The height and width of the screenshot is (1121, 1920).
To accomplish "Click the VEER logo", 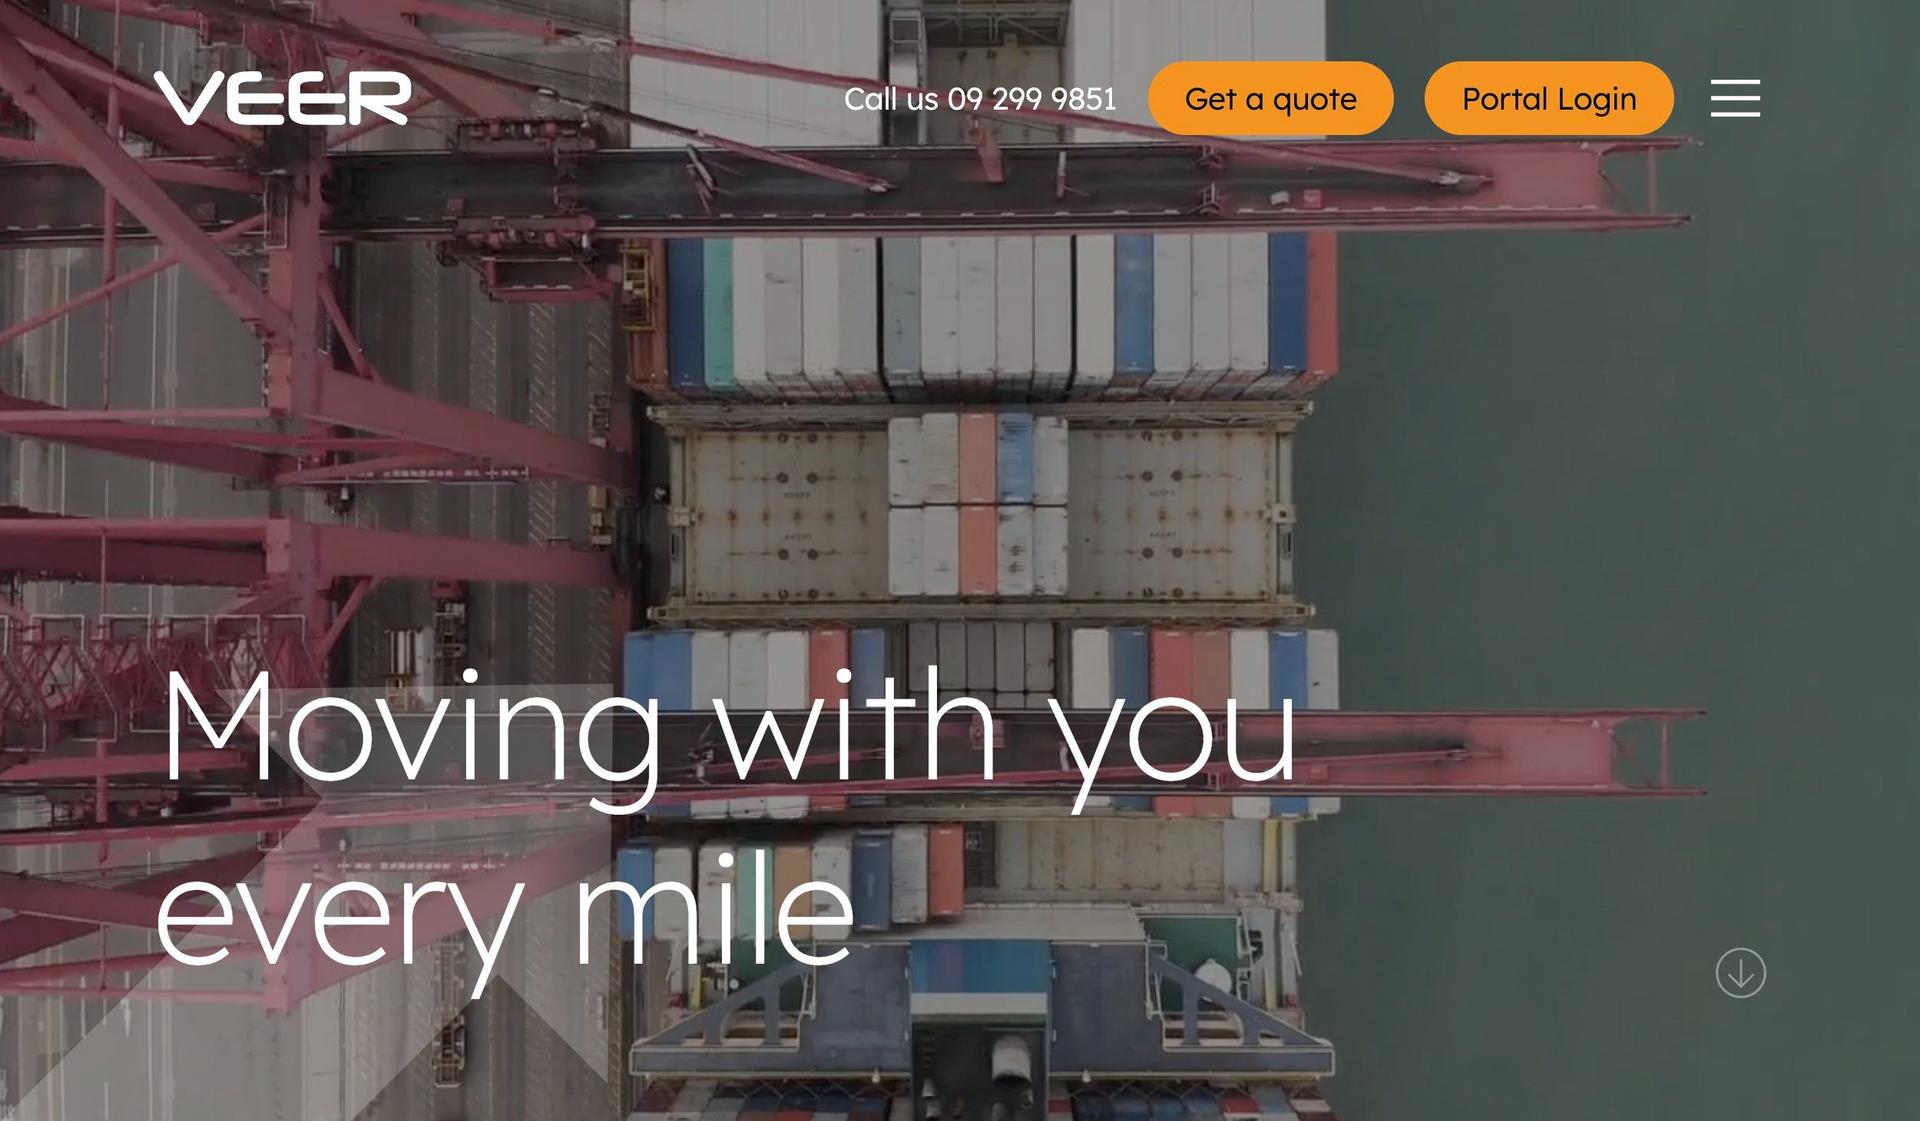I will point(282,98).
